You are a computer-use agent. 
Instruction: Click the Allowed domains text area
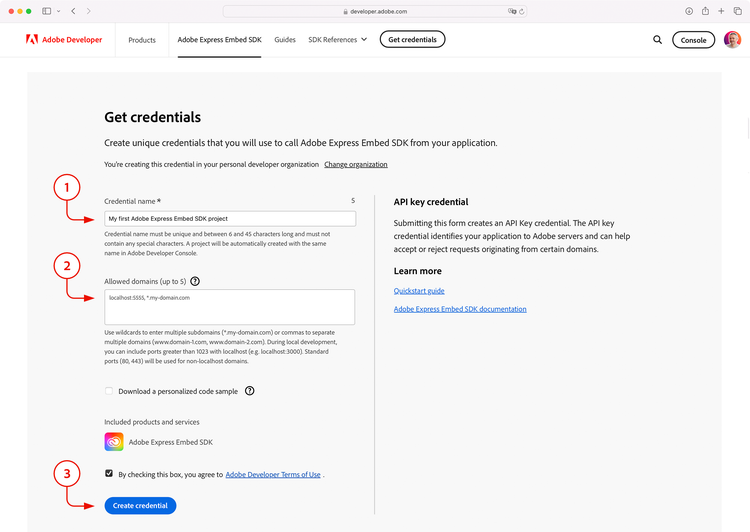(230, 306)
